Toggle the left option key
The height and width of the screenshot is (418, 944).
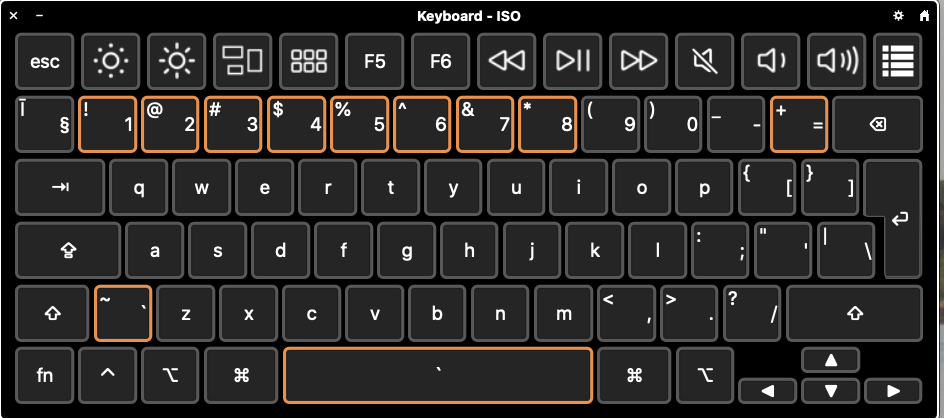tap(170, 375)
